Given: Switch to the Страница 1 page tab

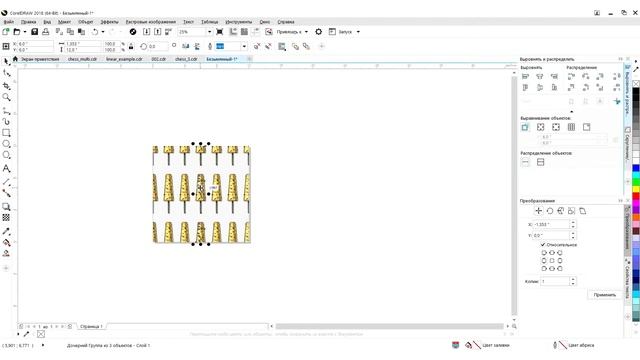Looking at the screenshot, I should point(91,327).
